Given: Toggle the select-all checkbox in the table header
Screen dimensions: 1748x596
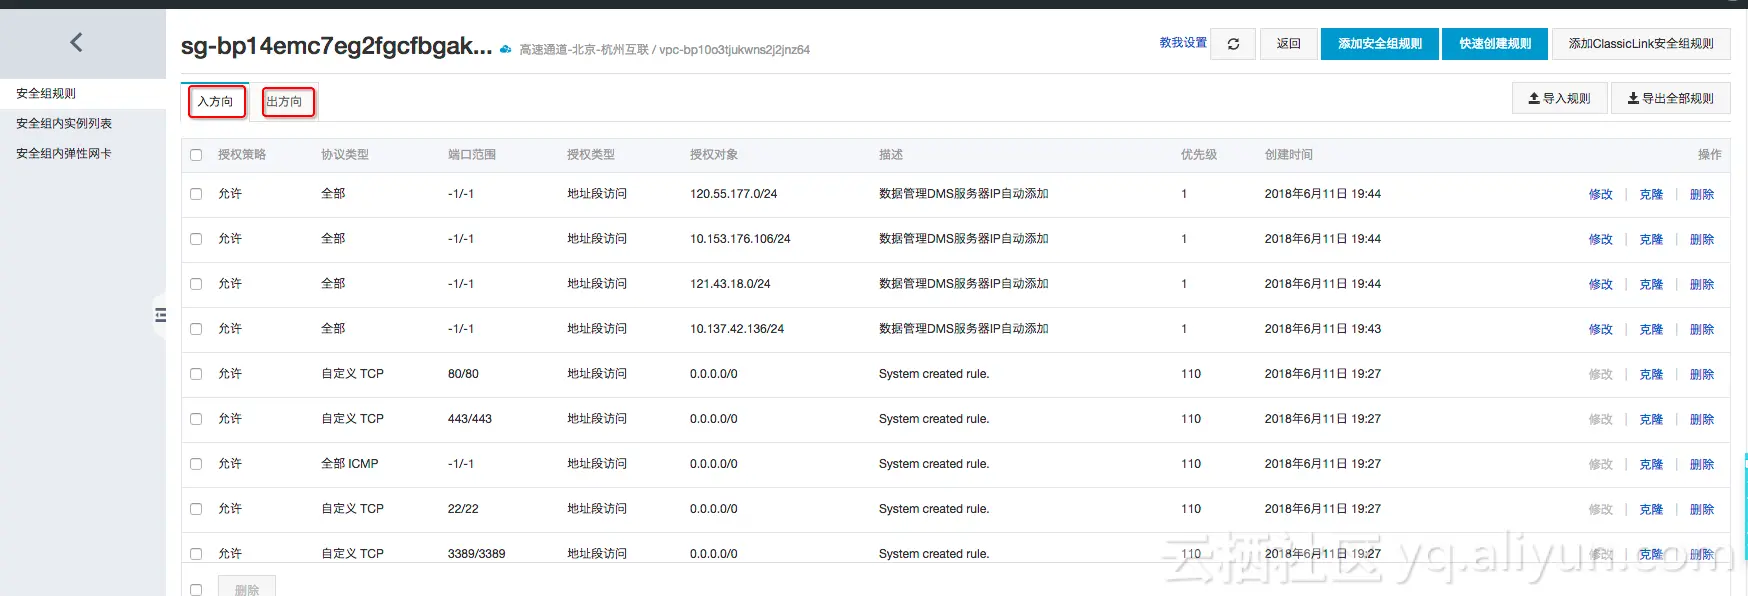Looking at the screenshot, I should coord(196,155).
